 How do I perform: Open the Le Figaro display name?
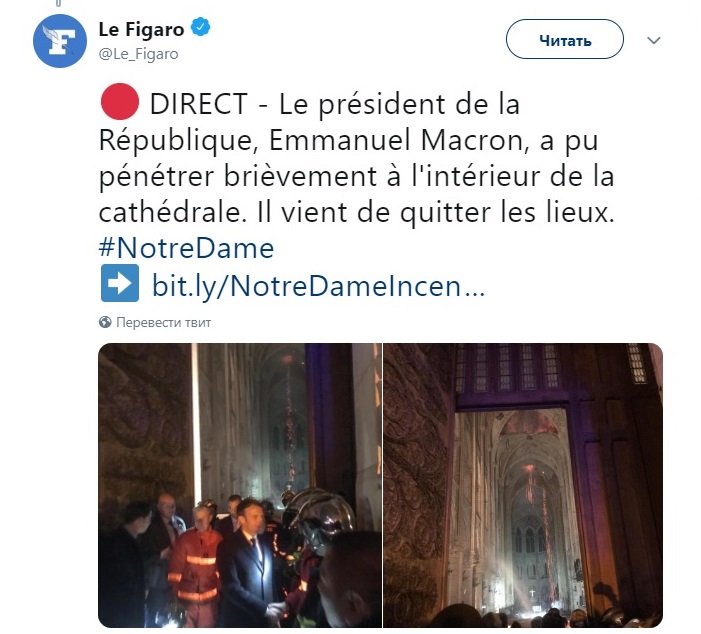[141, 30]
